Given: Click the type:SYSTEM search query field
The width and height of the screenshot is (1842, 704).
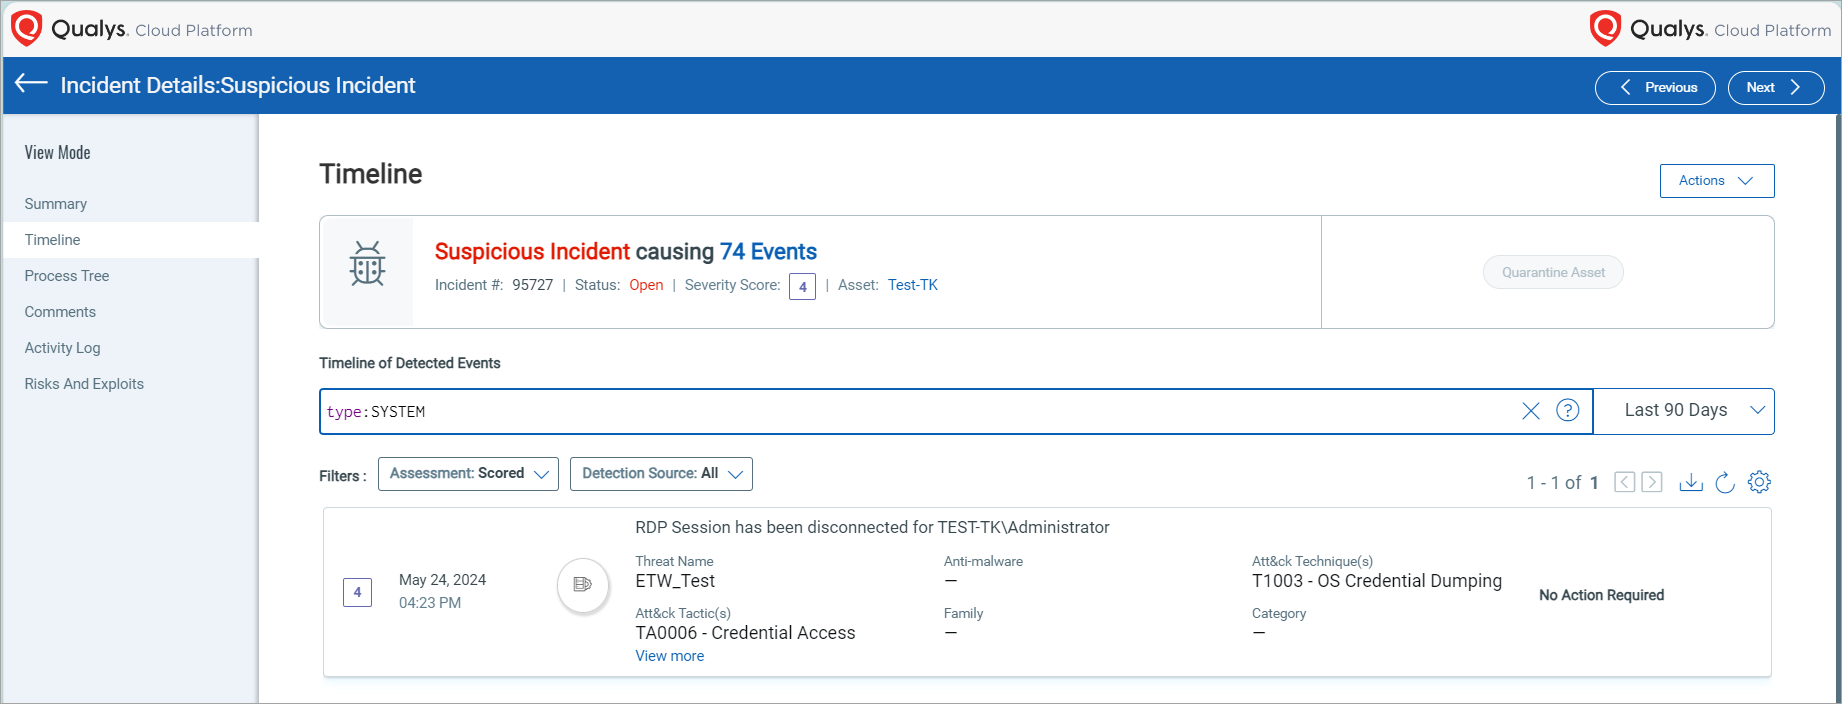Looking at the screenshot, I should pyautogui.click(x=900, y=411).
